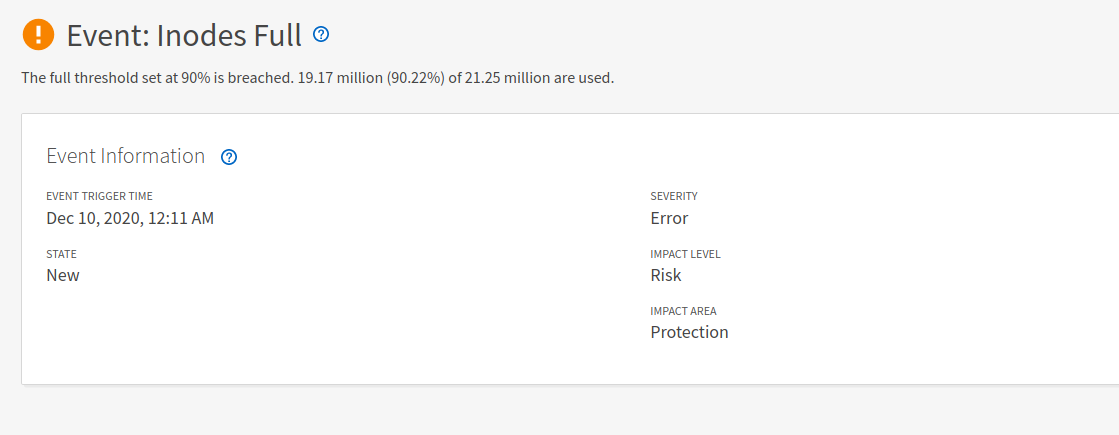The width and height of the screenshot is (1119, 435).
Task: Select the Dec 10, 2020, 12:11 AM timestamp
Action: coord(130,218)
